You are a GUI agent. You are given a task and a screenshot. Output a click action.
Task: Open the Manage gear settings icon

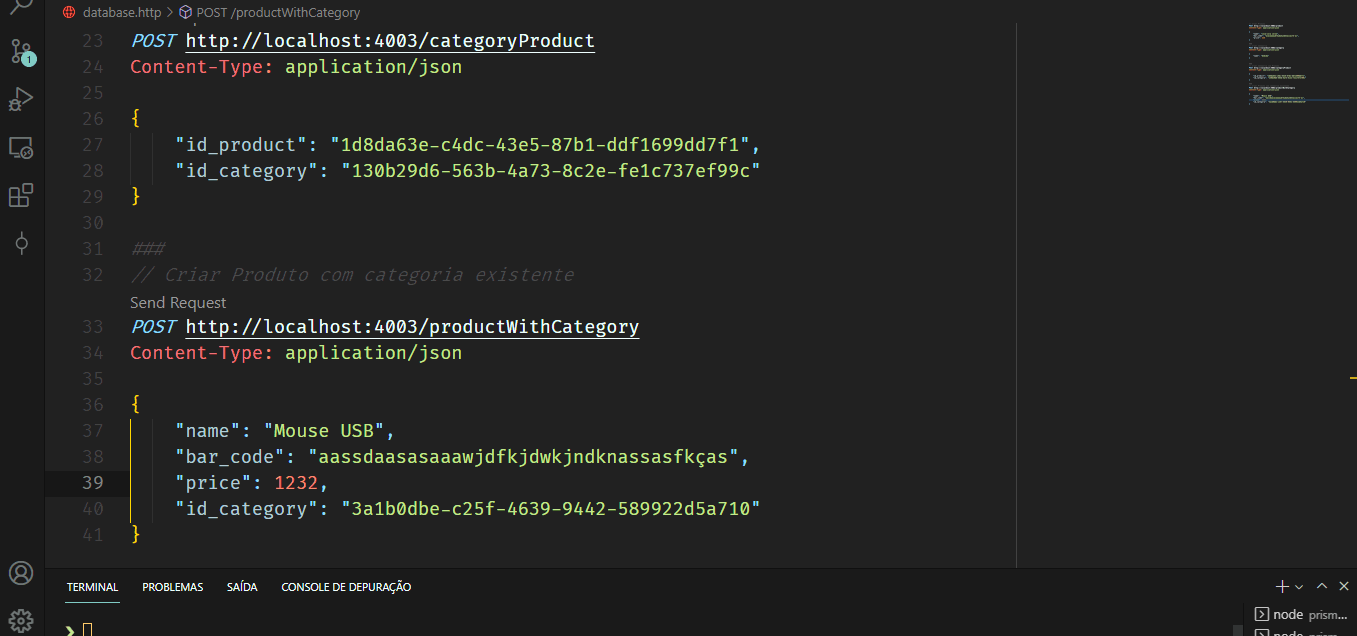pos(21,620)
